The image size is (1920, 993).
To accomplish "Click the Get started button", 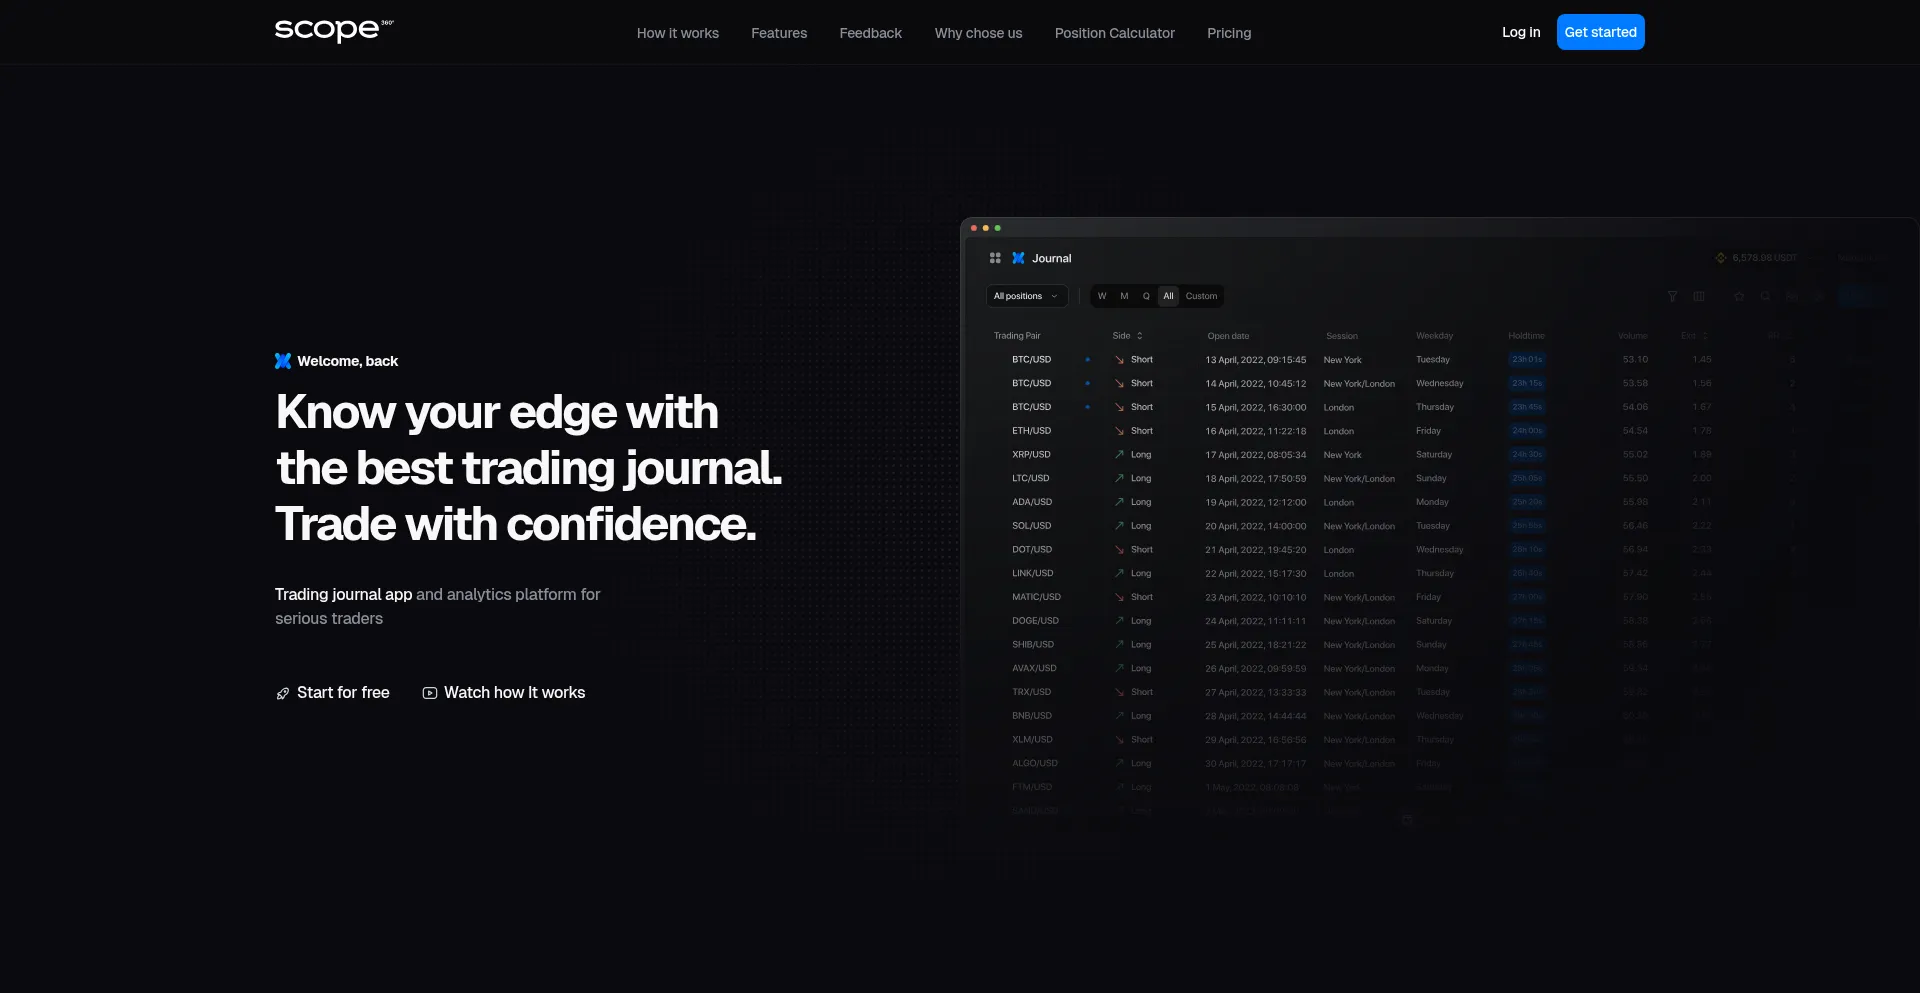I will [1600, 31].
